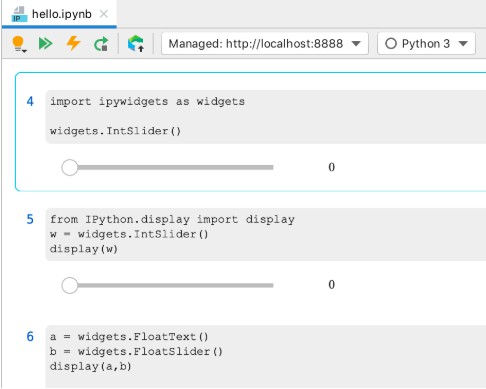Click the lightbulb intention actions icon
Viewport: 486px width, 389px height.
pos(18,43)
